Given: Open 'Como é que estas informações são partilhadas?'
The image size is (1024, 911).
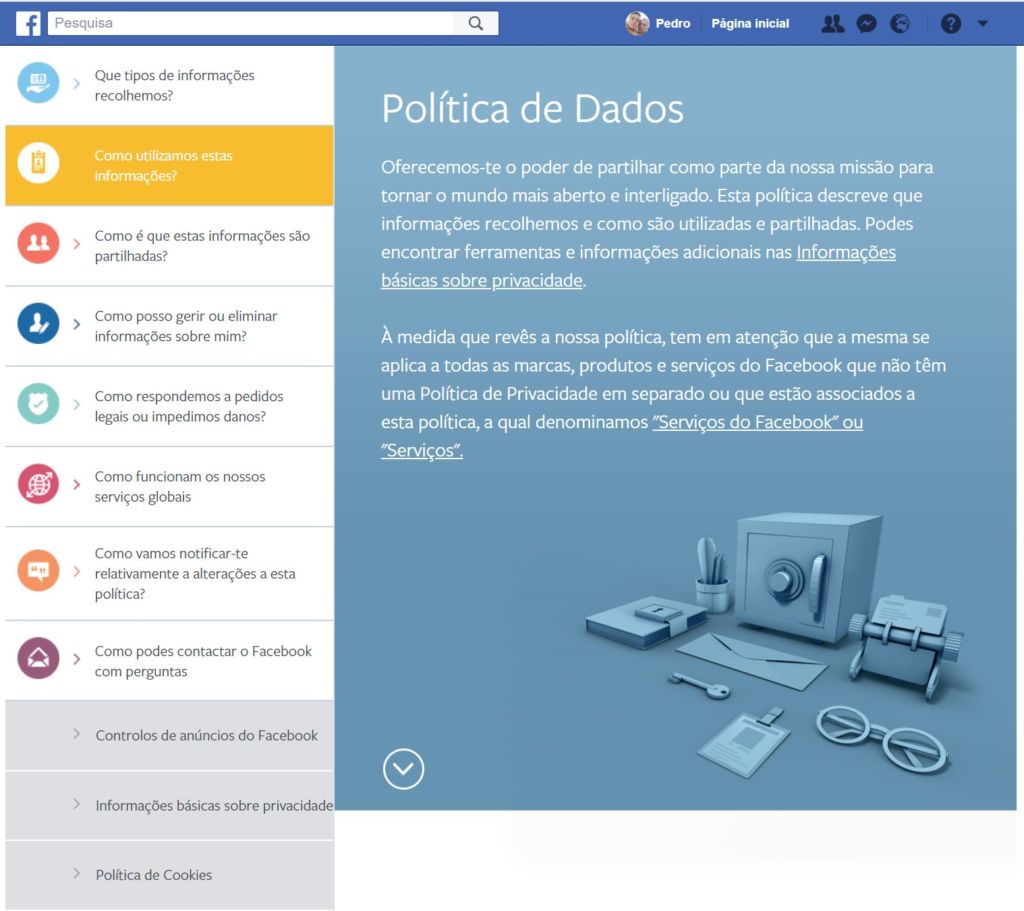Looking at the screenshot, I should coord(169,246).
